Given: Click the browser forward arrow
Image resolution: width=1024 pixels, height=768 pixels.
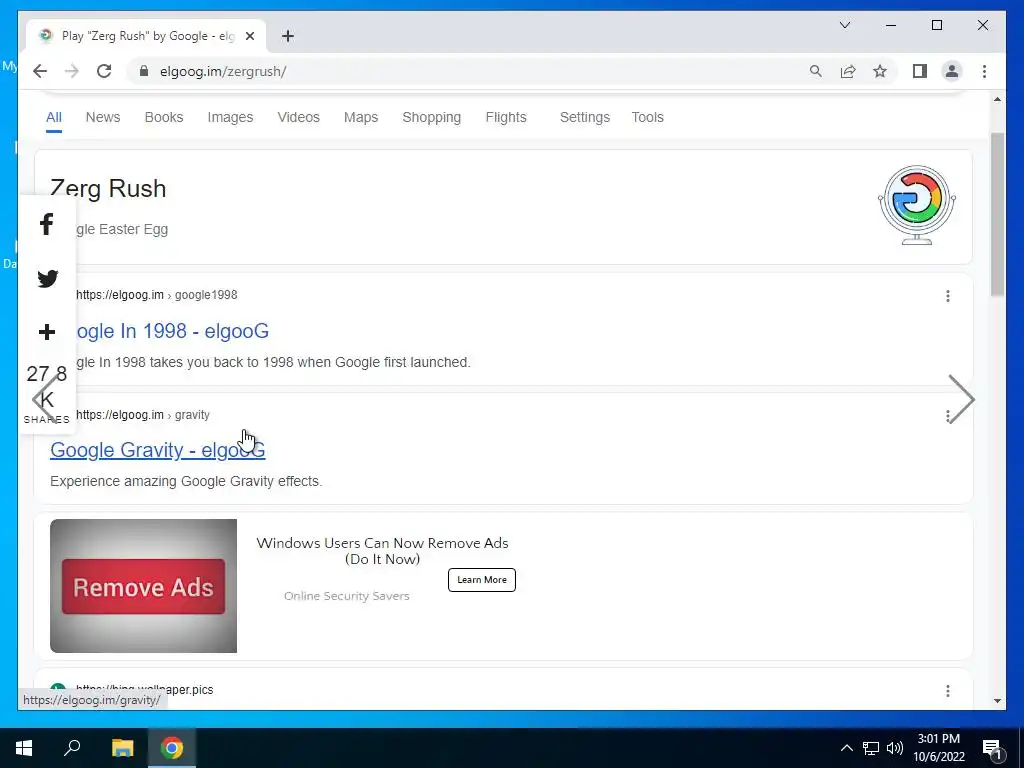Looking at the screenshot, I should (x=72, y=71).
